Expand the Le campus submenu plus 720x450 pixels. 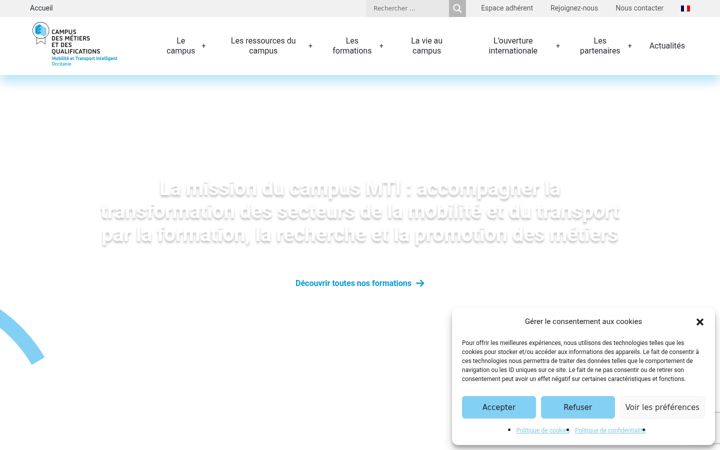click(203, 46)
